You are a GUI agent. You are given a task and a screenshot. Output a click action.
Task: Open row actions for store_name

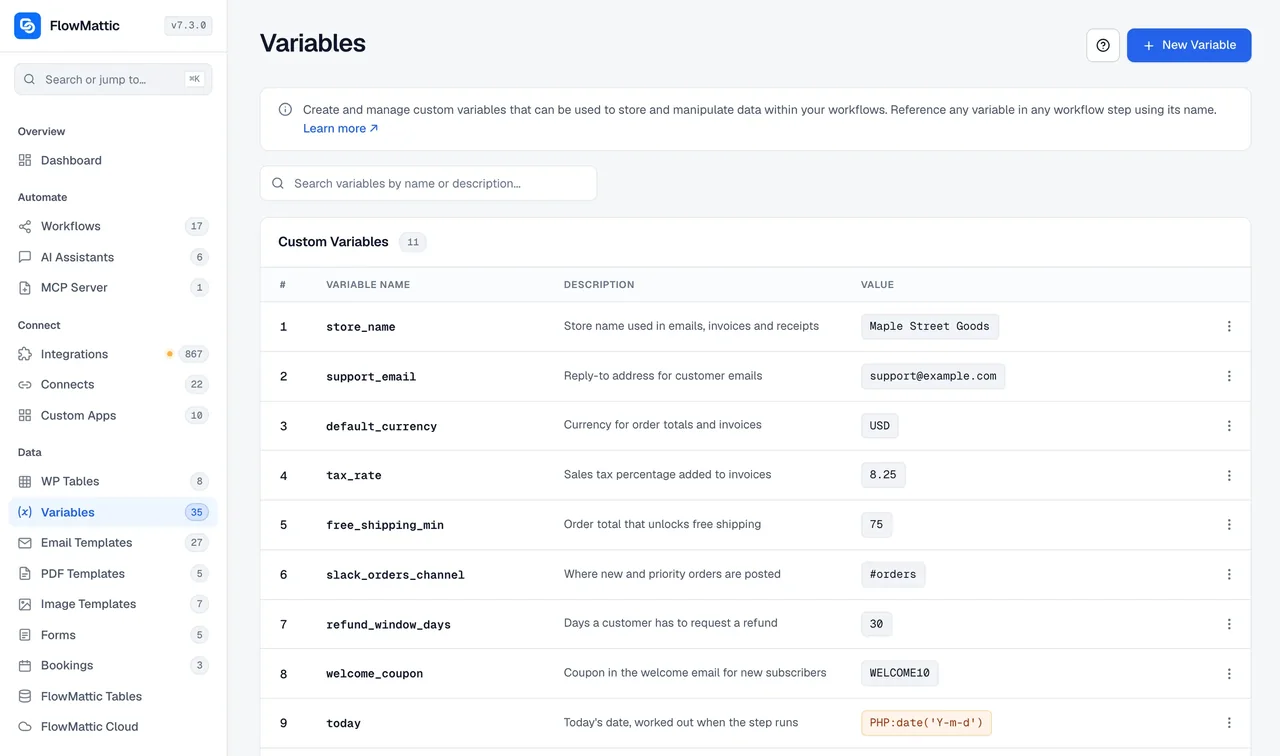point(1229,327)
